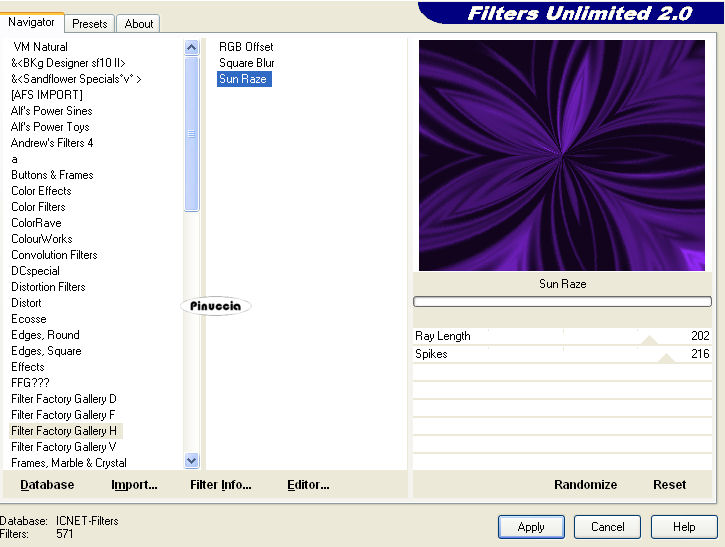The image size is (725, 547).
Task: Select Edges, Square category
Action: (x=46, y=351)
